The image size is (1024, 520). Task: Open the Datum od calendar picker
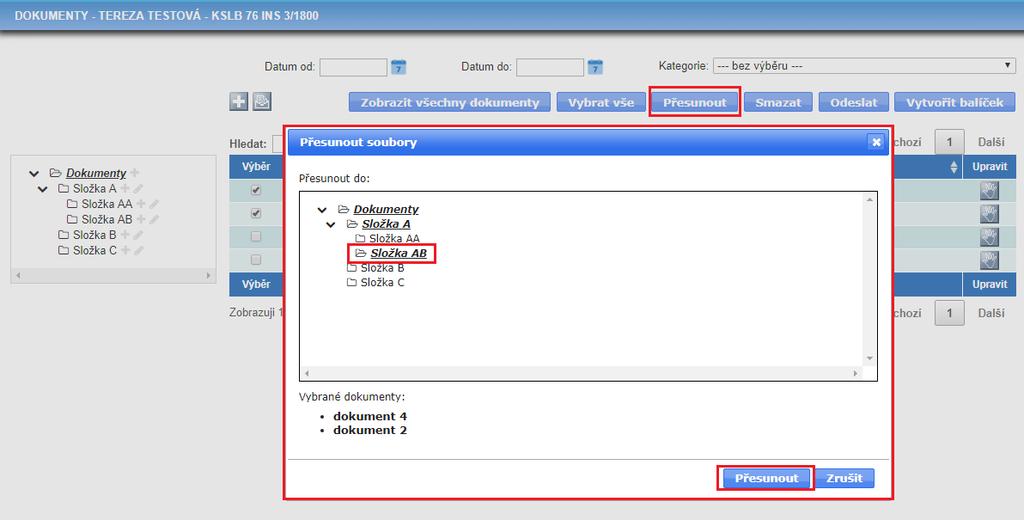pos(398,67)
